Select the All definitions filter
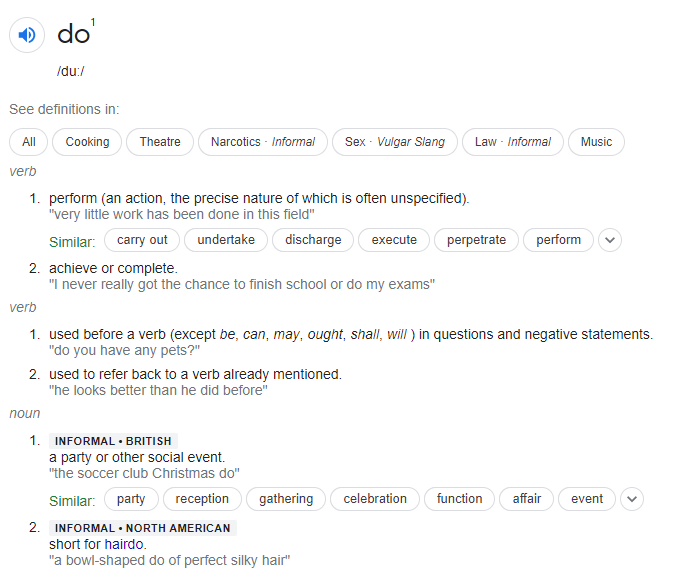 pyautogui.click(x=29, y=142)
